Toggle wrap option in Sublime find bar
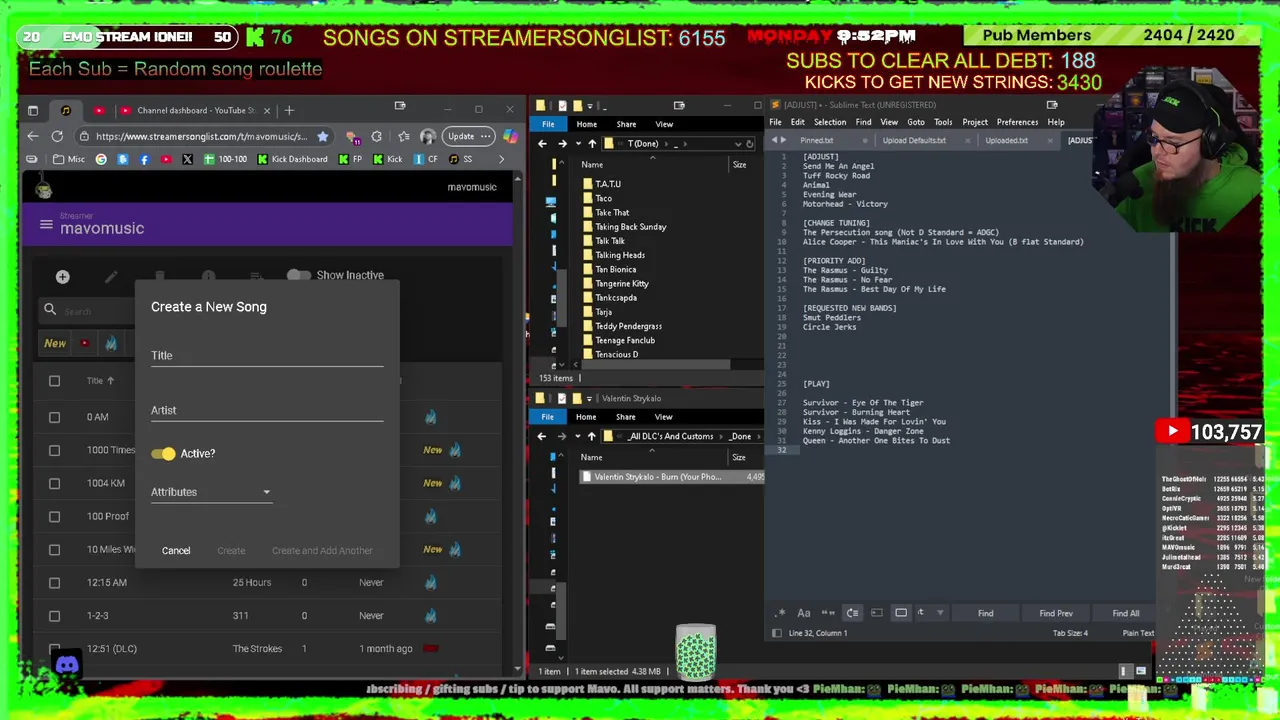The image size is (1280, 720). [852, 613]
